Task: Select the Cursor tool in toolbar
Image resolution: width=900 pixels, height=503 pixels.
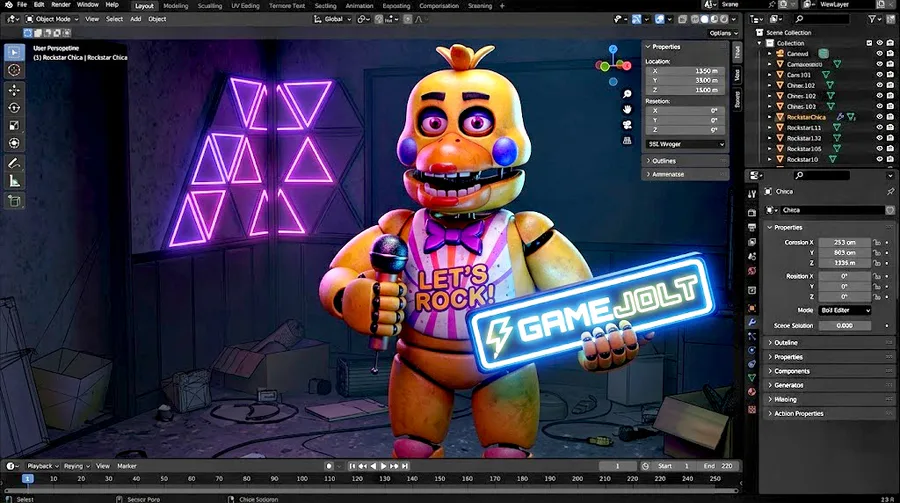Action: pos(14,70)
